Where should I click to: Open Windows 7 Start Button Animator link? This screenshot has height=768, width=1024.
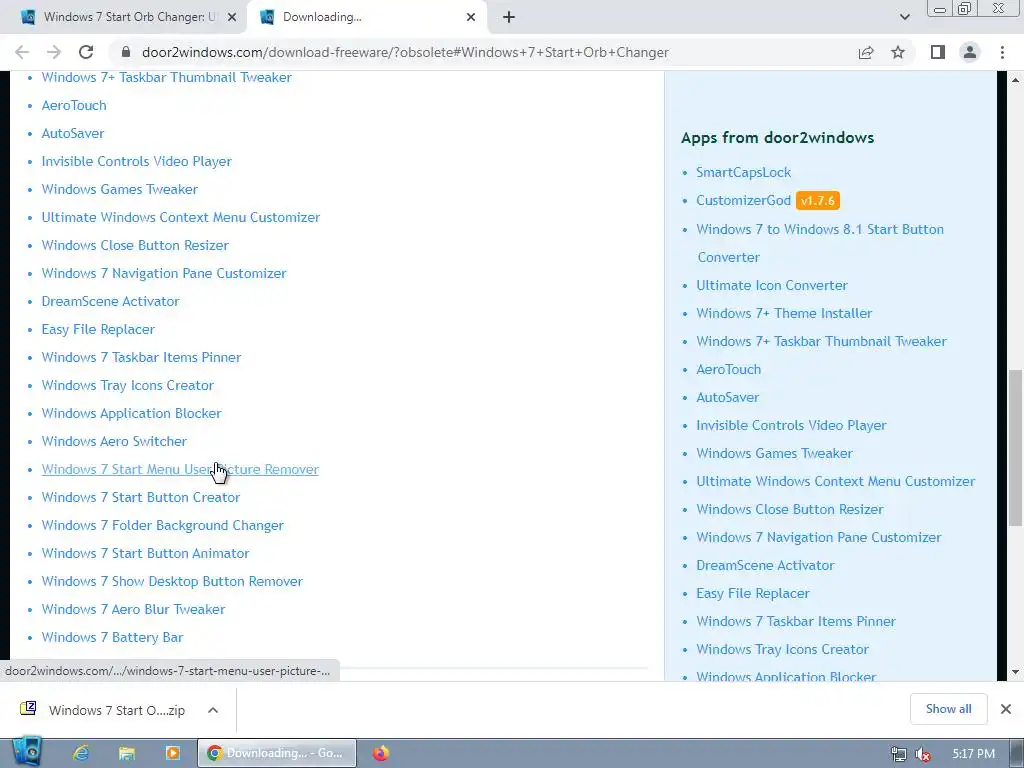(145, 553)
